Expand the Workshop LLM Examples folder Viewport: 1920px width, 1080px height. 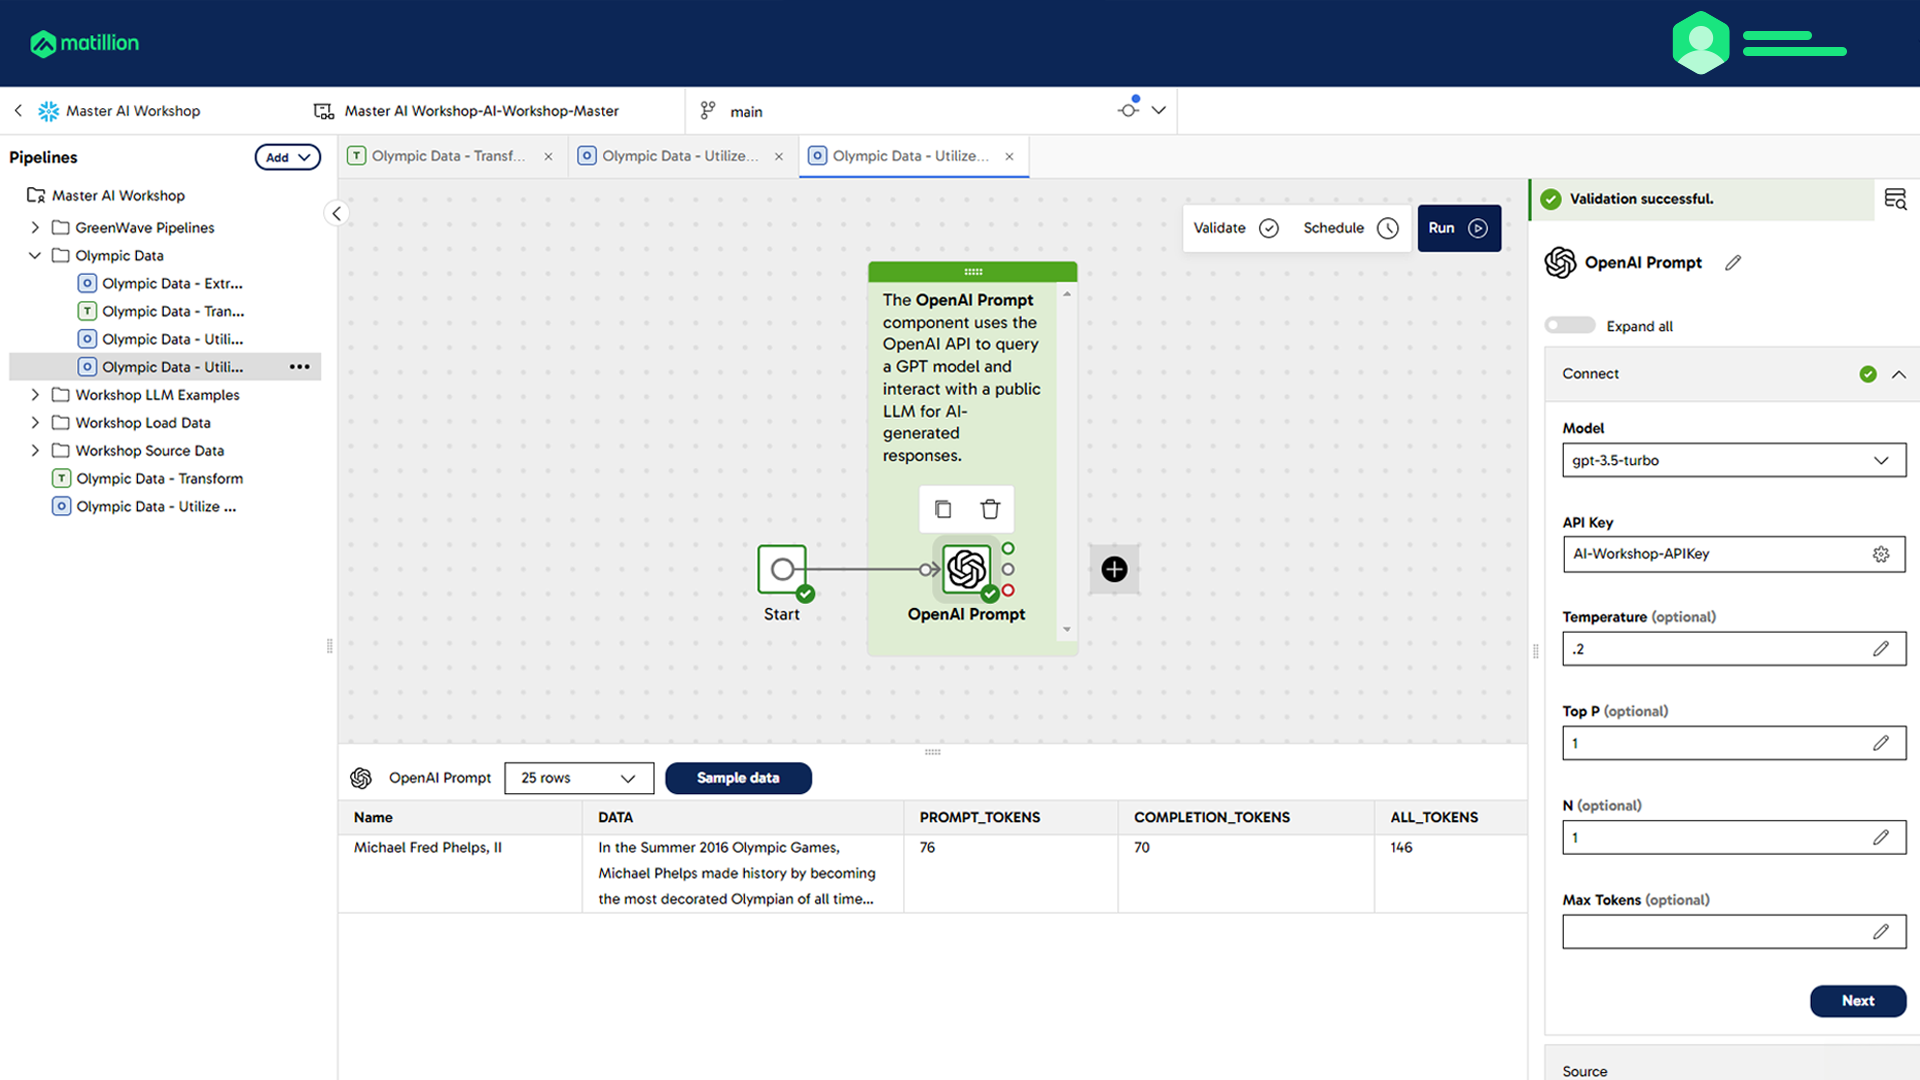(x=35, y=395)
